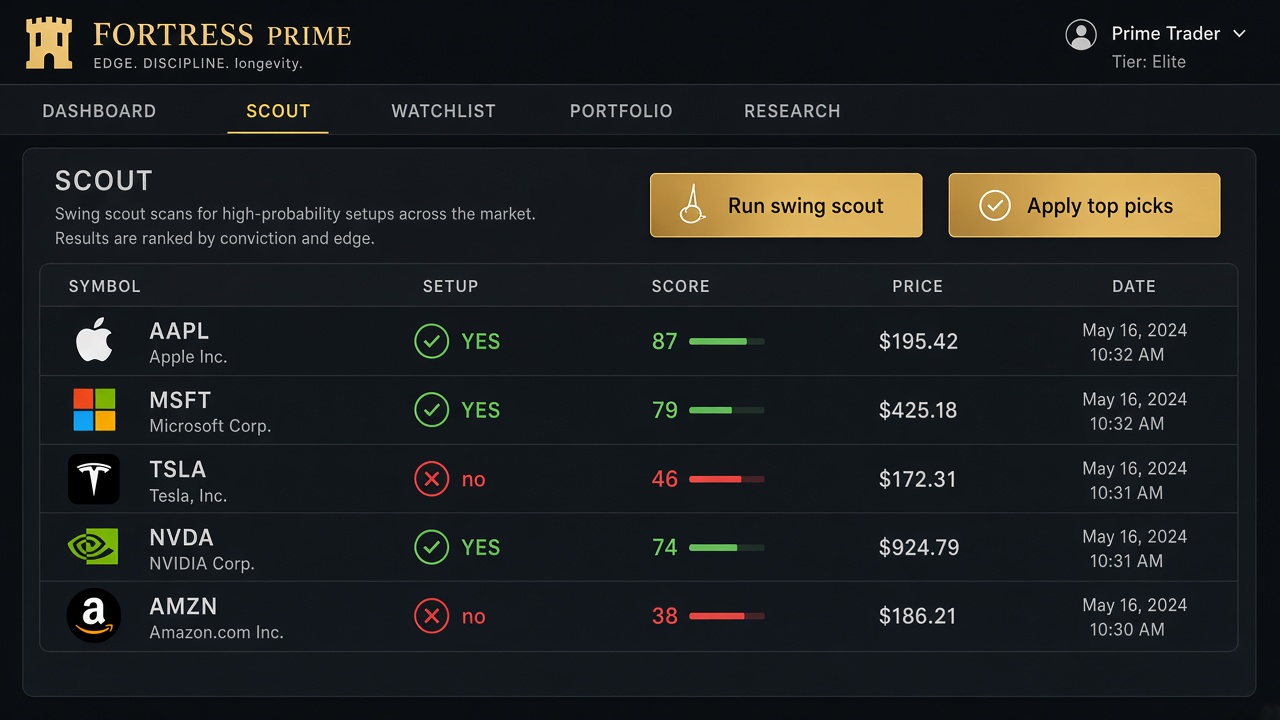Sort by the SCORE column header
1280x720 pixels.
click(x=681, y=286)
